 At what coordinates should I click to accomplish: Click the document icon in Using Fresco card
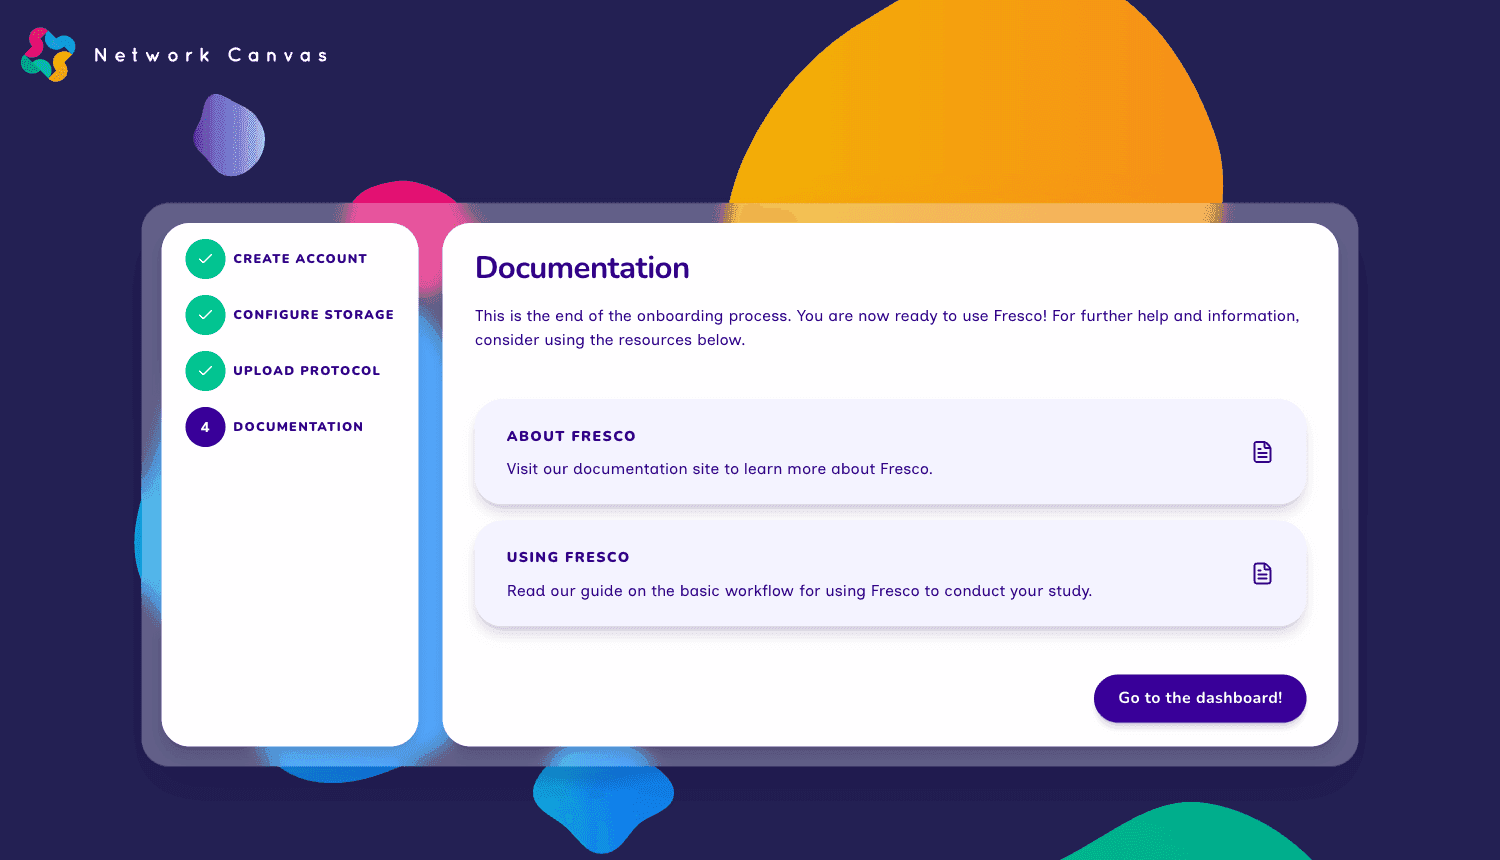coord(1262,573)
